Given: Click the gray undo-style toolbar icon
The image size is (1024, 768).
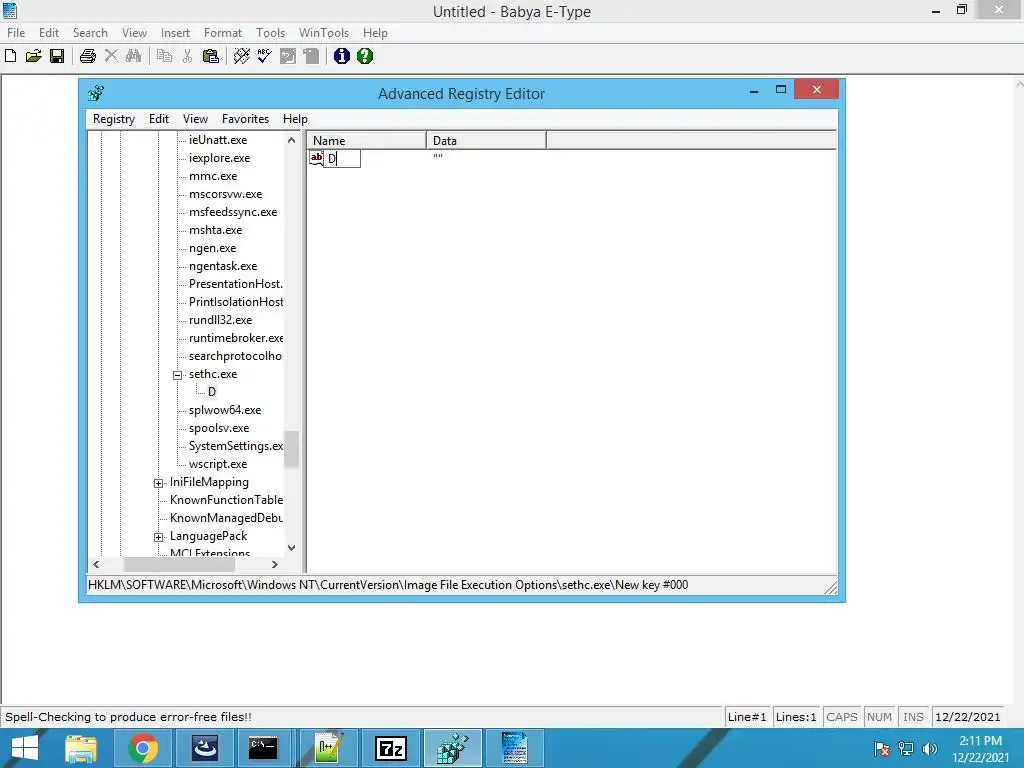Looking at the screenshot, I should pos(287,56).
